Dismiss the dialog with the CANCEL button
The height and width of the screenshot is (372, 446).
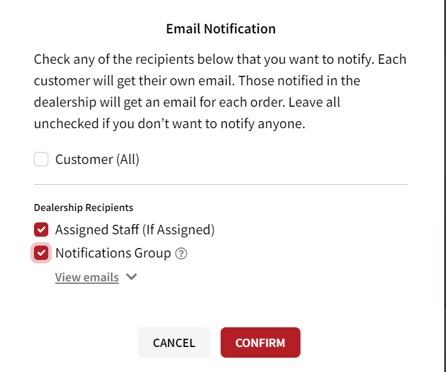tap(174, 343)
